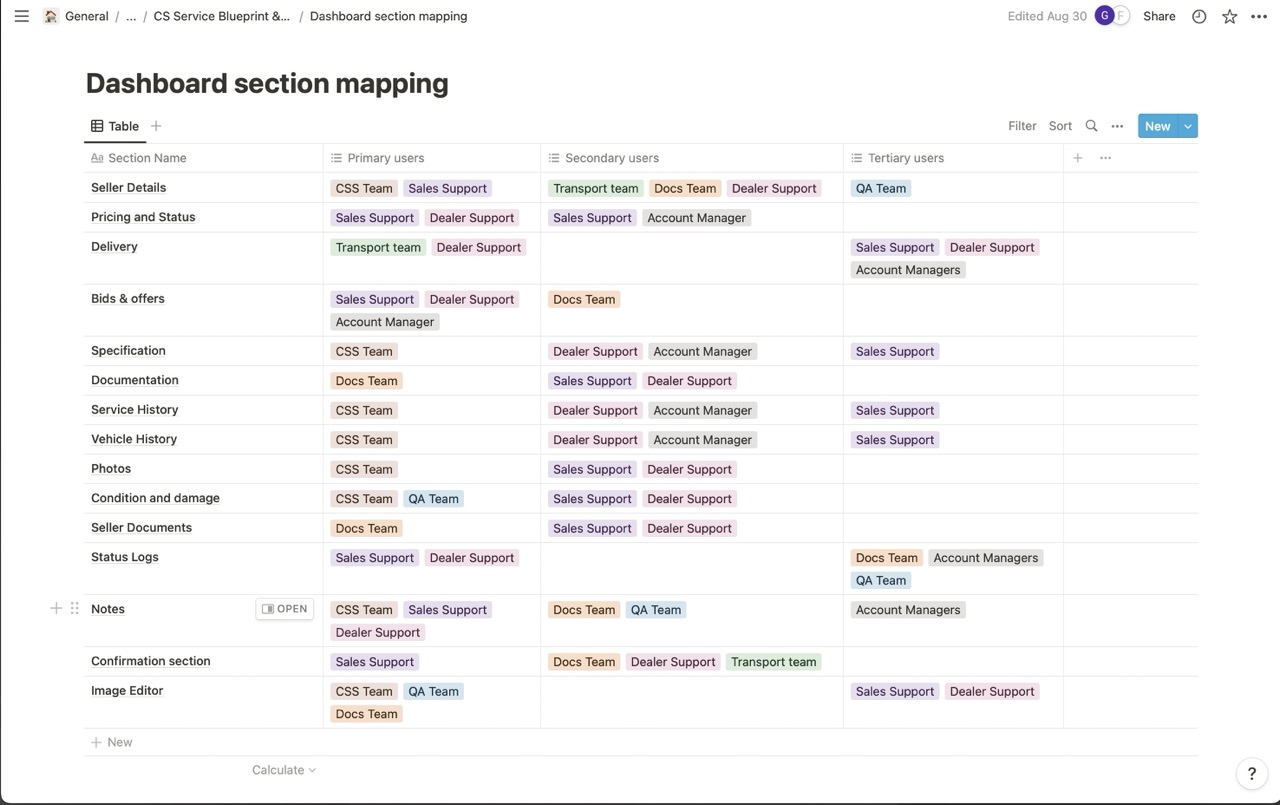Click the Image Editor row name
Viewport: 1280px width, 805px height.
pyautogui.click(x=127, y=690)
